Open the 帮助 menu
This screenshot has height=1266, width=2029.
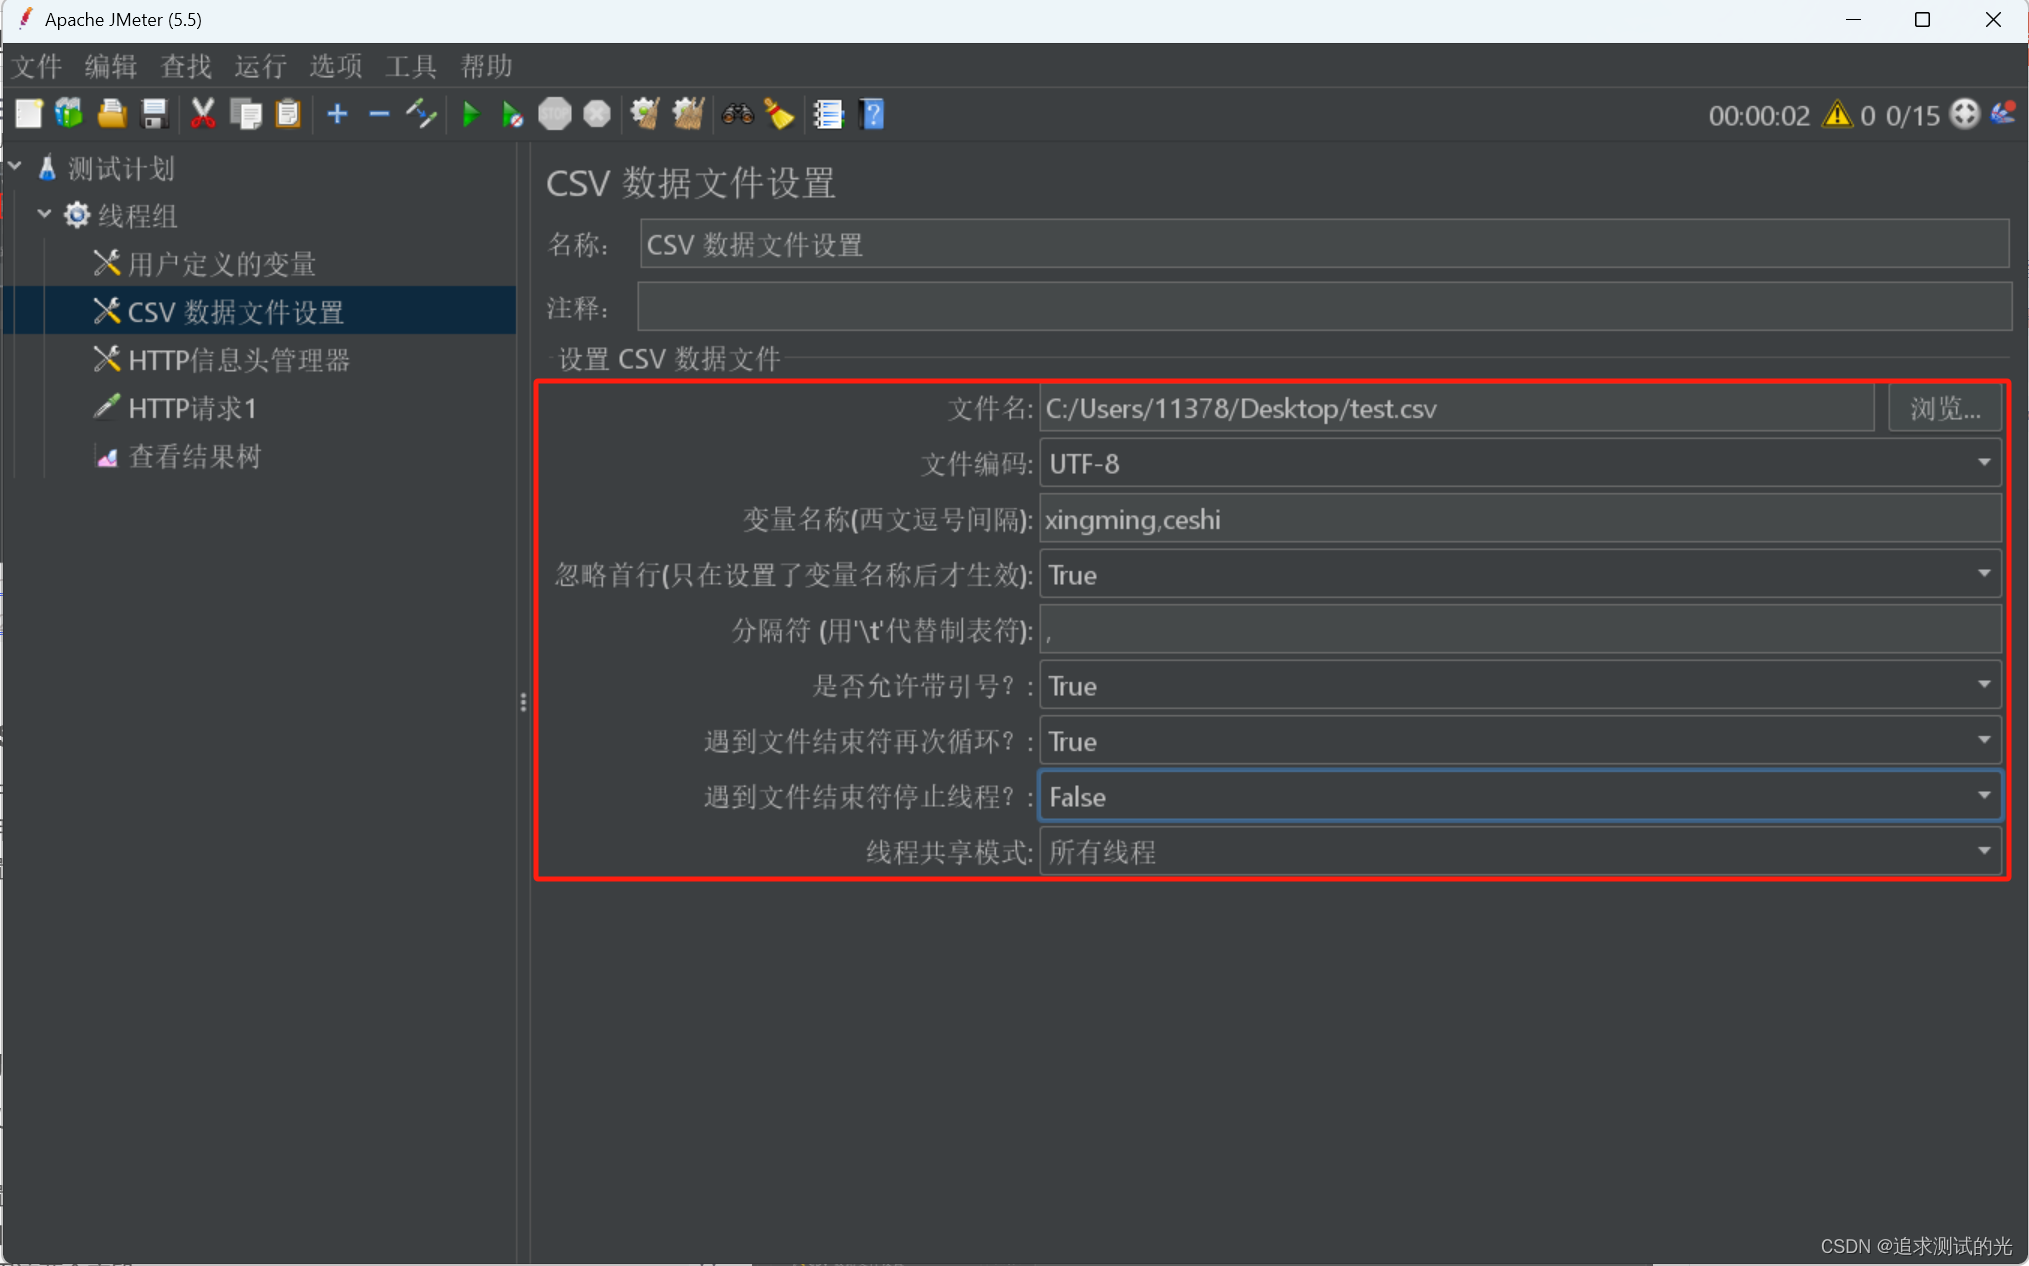487,66
